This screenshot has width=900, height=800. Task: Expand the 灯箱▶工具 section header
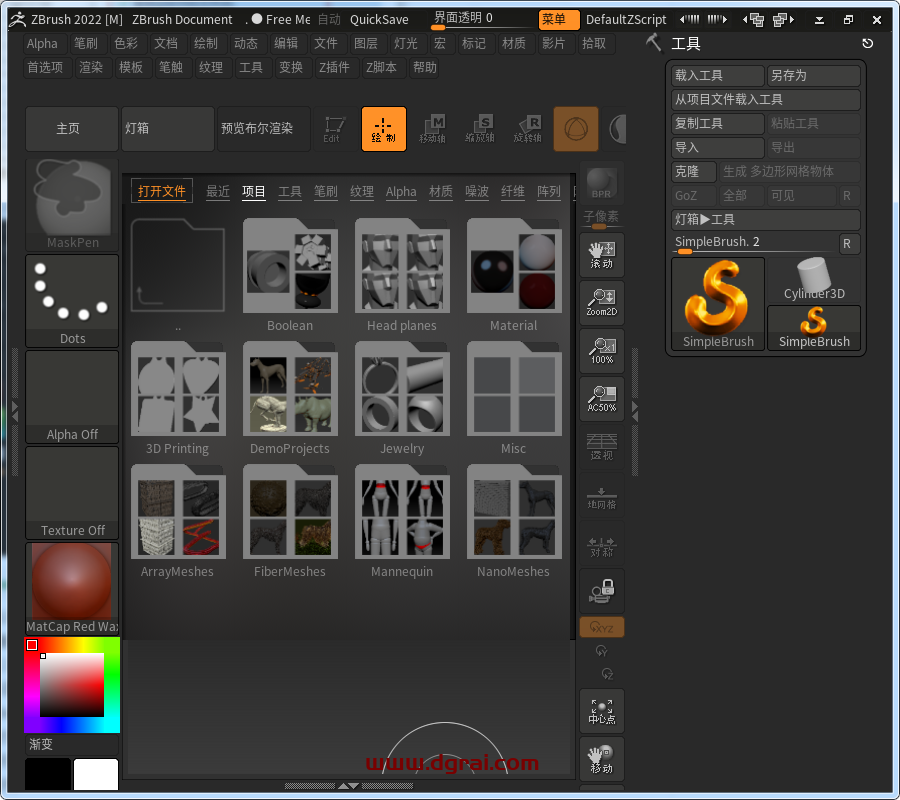765,219
